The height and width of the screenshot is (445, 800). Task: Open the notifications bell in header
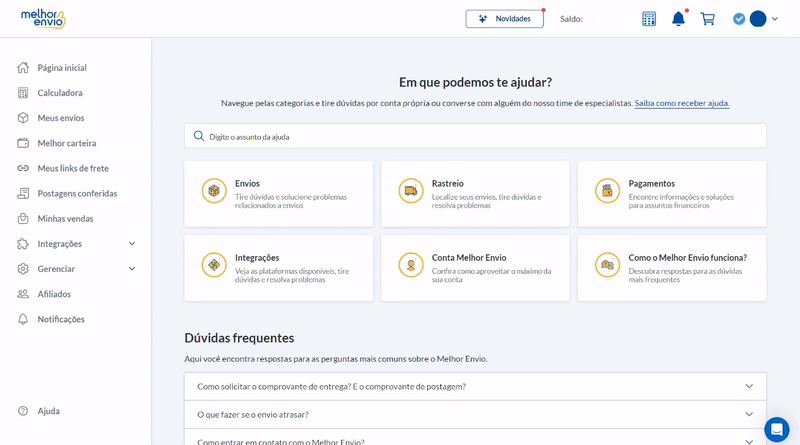click(x=678, y=19)
